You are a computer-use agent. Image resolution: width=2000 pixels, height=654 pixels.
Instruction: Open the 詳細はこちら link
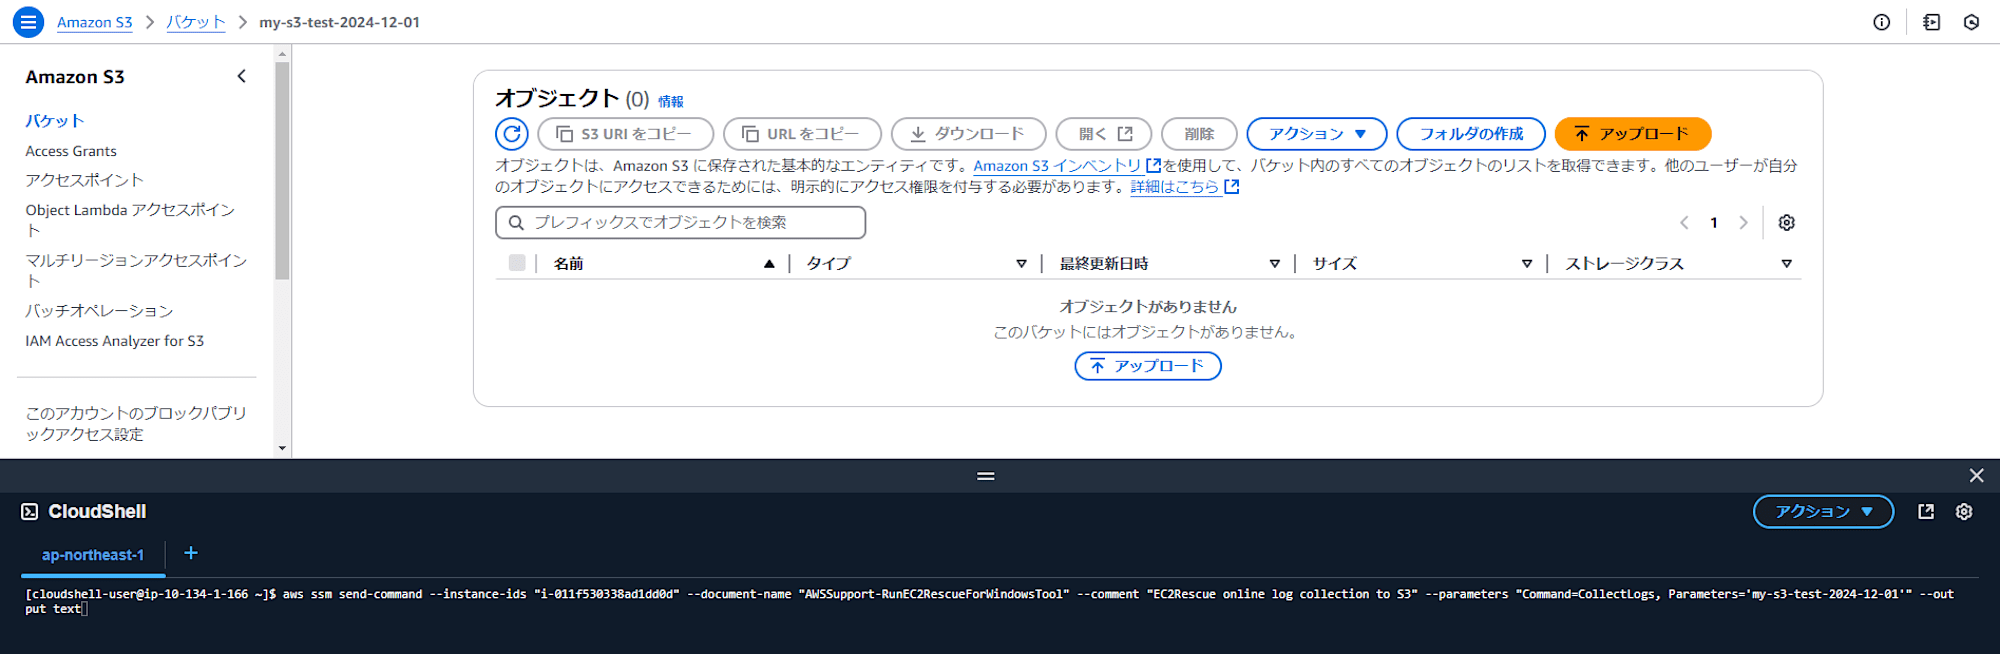(x=1185, y=187)
